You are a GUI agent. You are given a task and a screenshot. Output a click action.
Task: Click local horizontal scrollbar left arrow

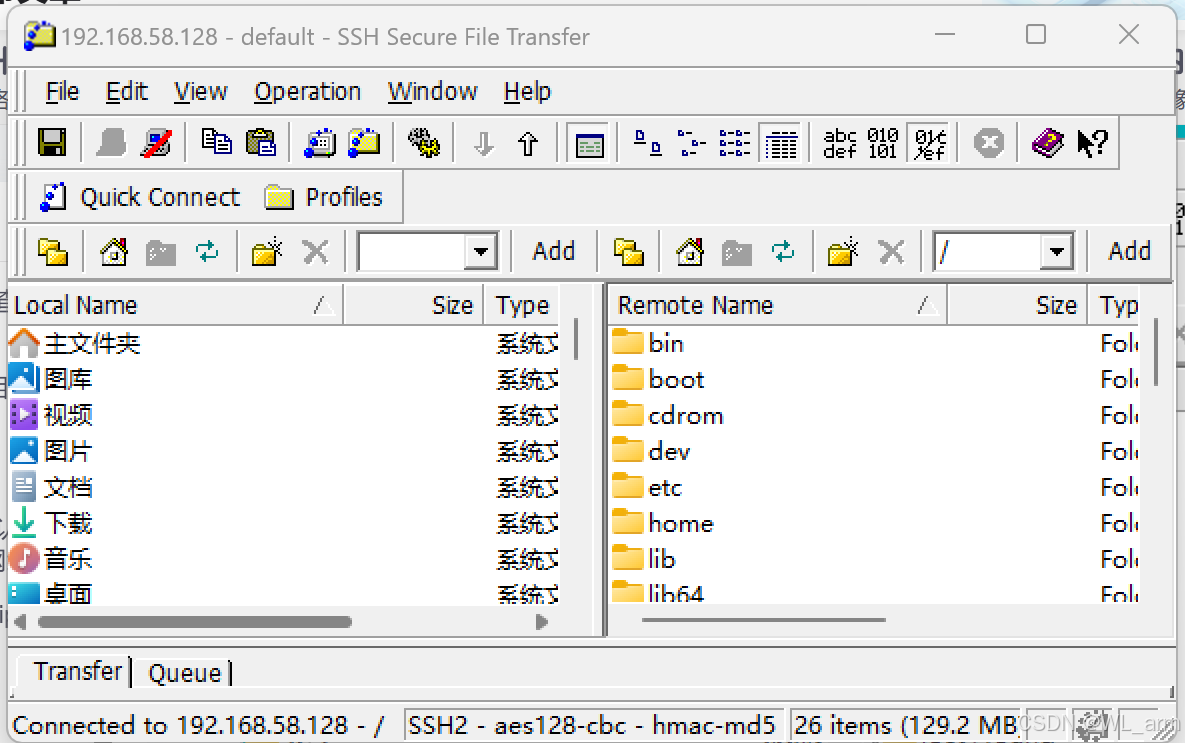[20, 622]
